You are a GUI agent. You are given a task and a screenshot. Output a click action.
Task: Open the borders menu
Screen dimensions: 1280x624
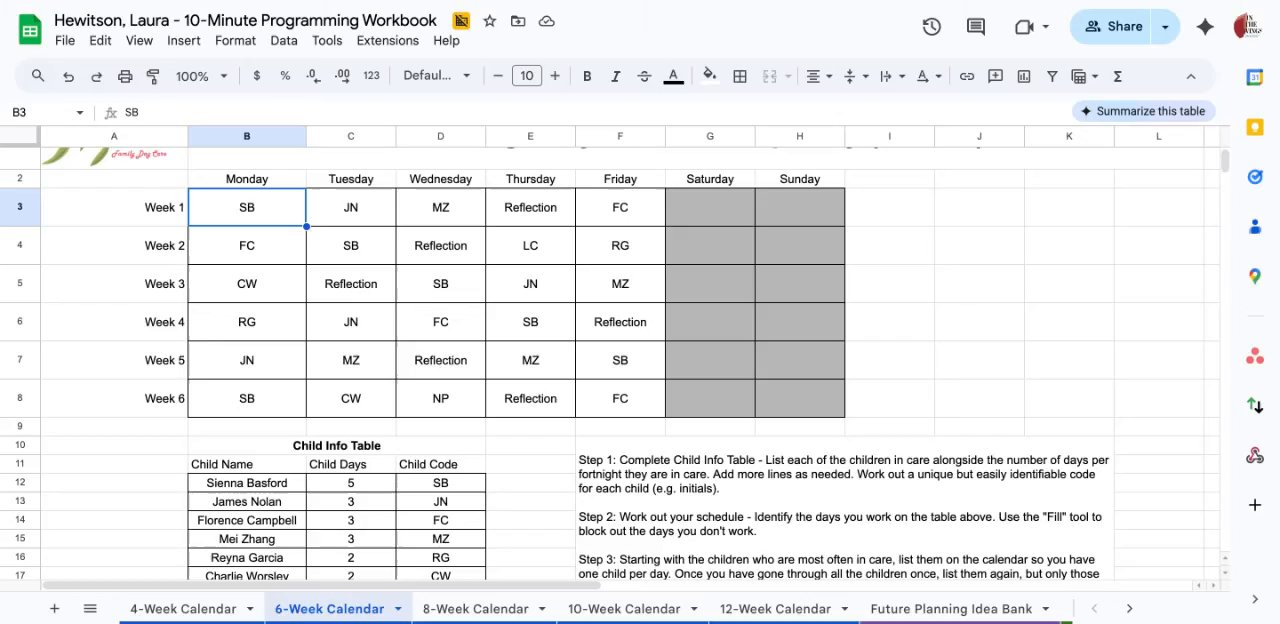(x=740, y=76)
